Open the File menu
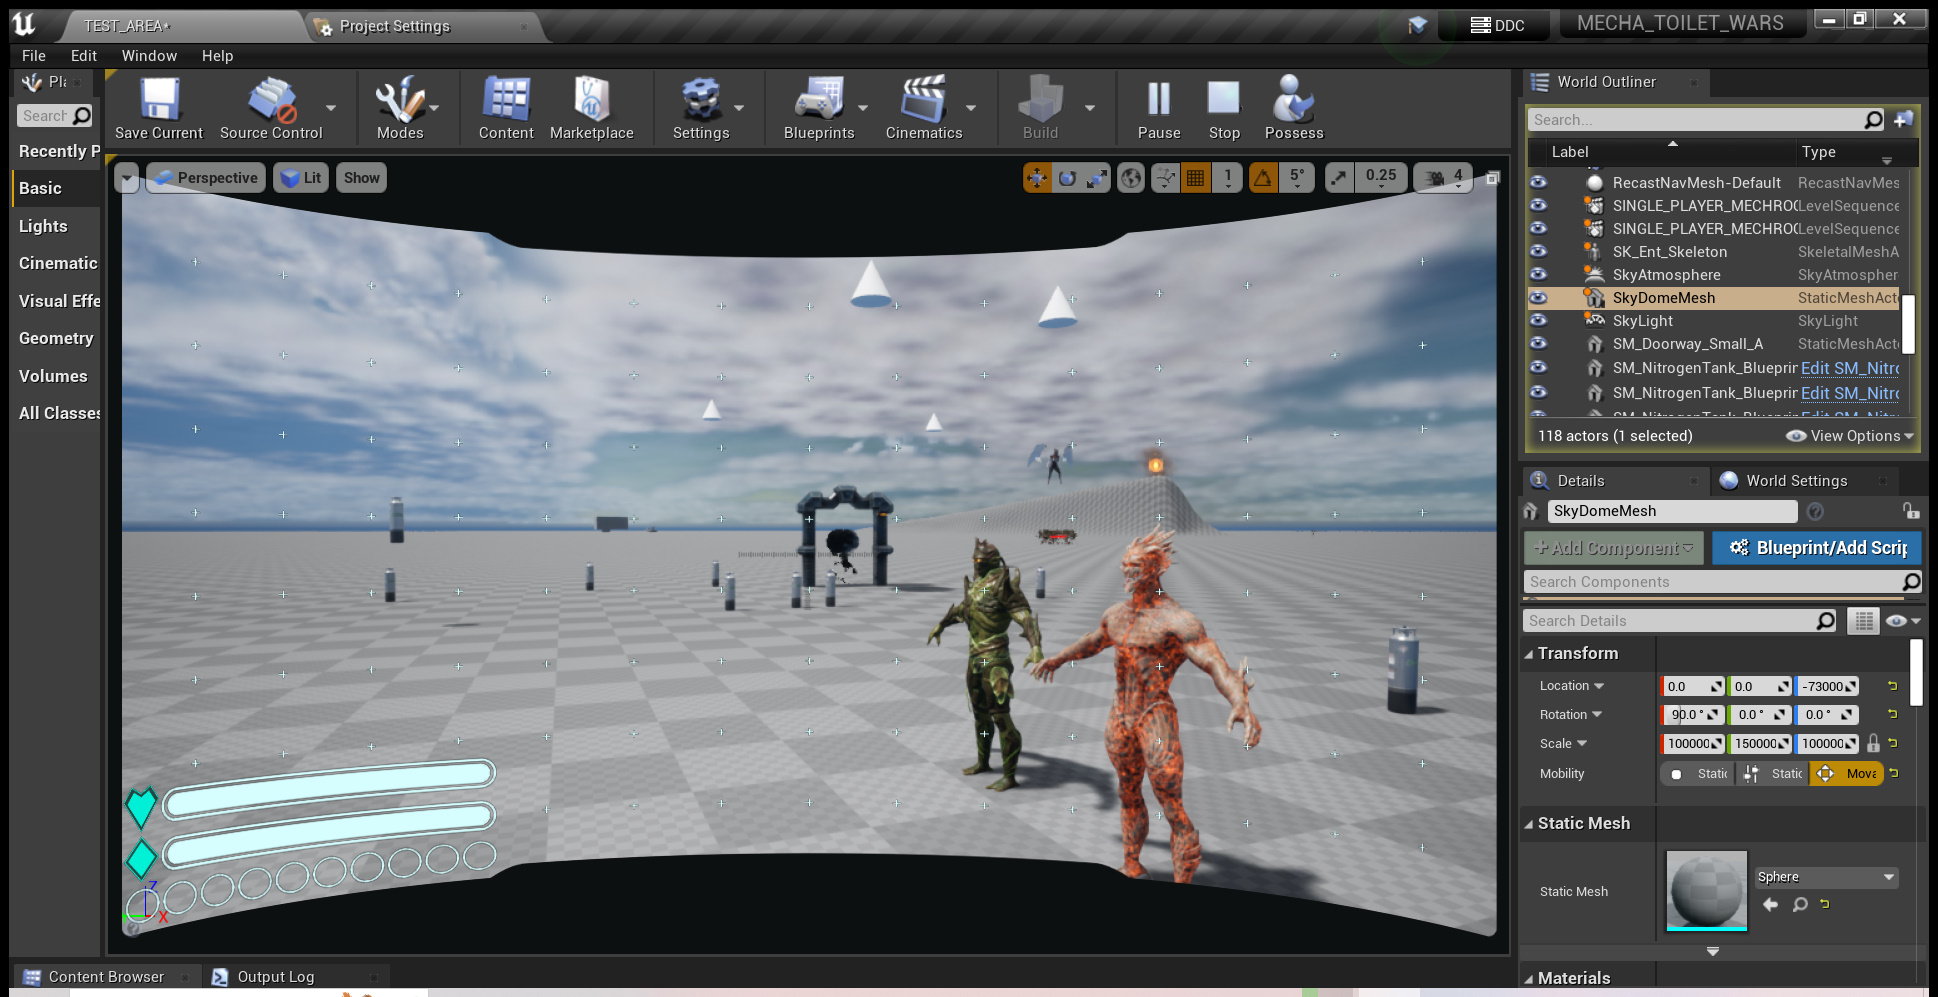1938x997 pixels. point(34,56)
